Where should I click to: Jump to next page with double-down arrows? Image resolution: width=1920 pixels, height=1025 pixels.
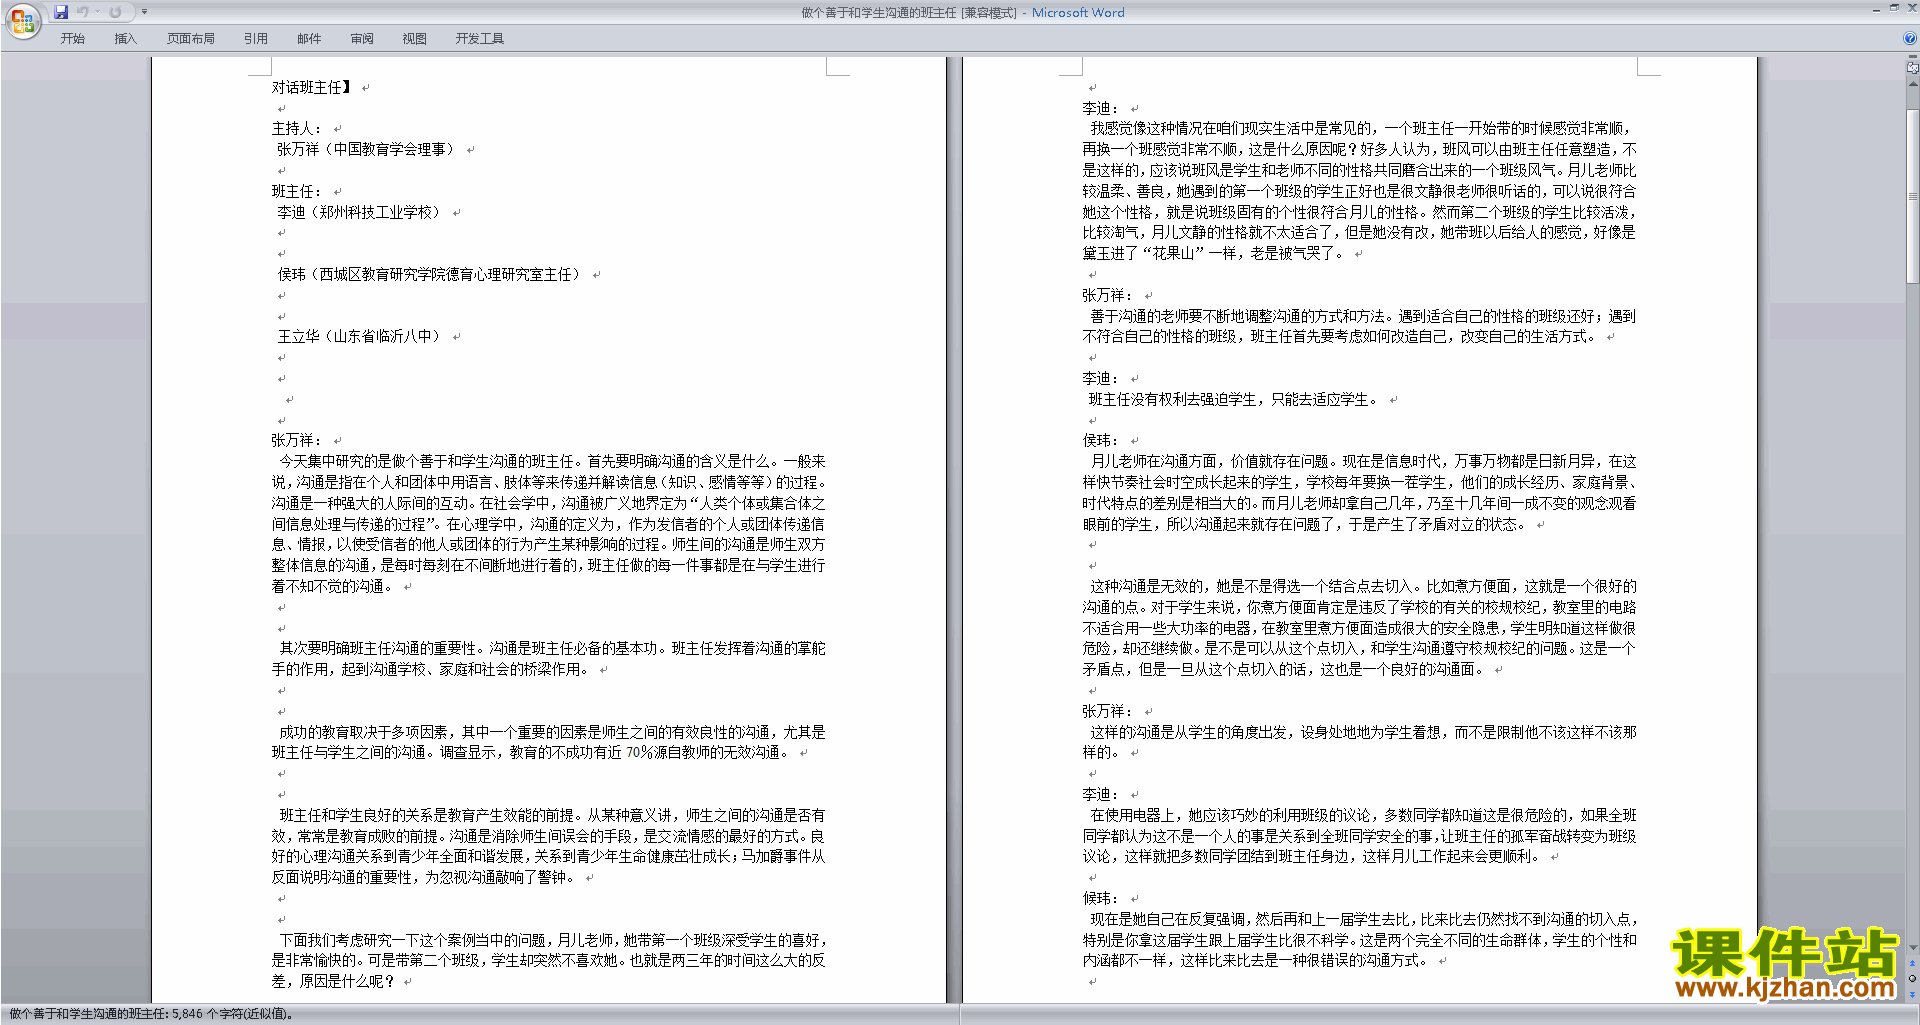pos(1913,994)
